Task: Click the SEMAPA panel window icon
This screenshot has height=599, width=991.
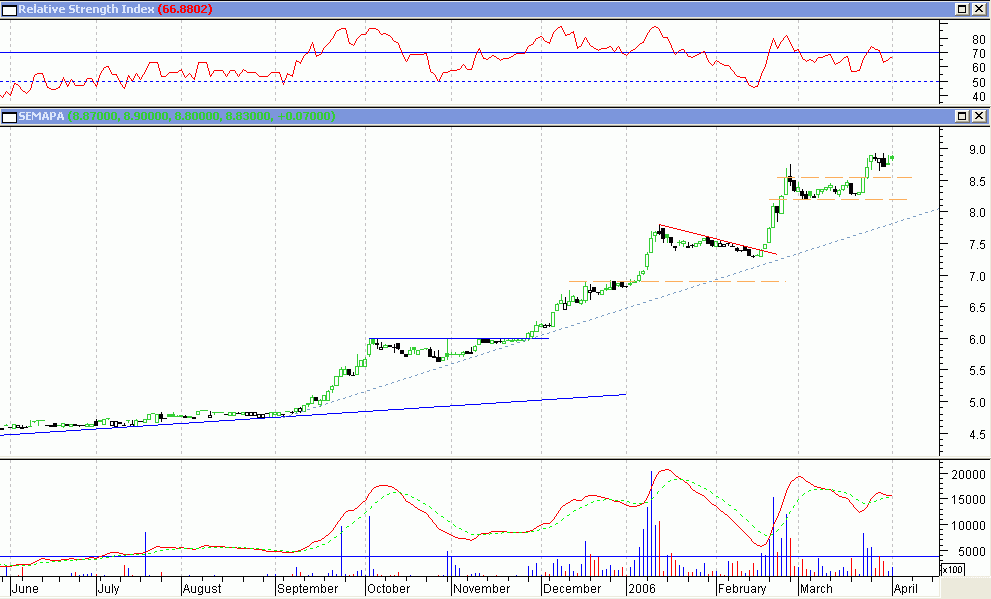Action: (9, 116)
